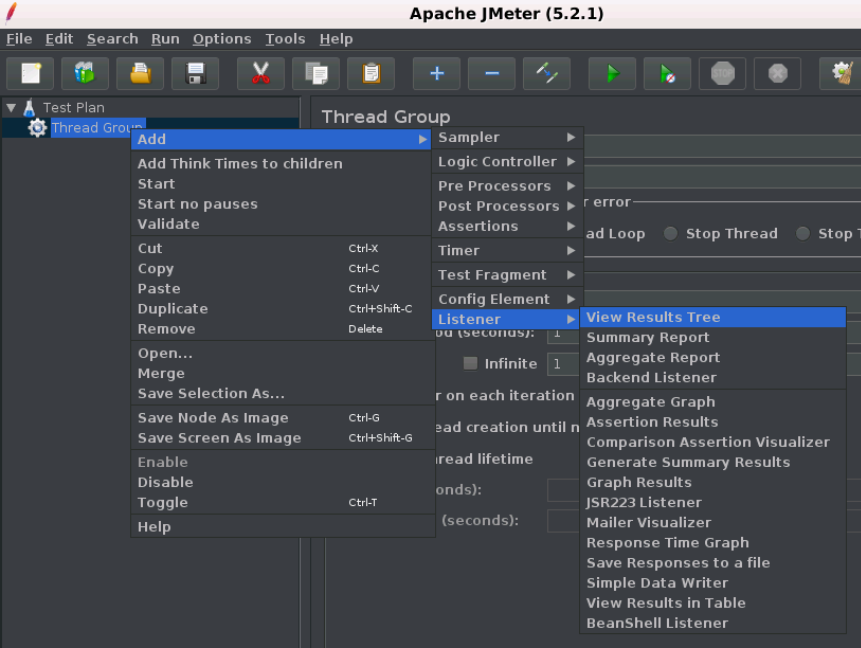Click the red scissors Cut toolbar icon

[261, 73]
